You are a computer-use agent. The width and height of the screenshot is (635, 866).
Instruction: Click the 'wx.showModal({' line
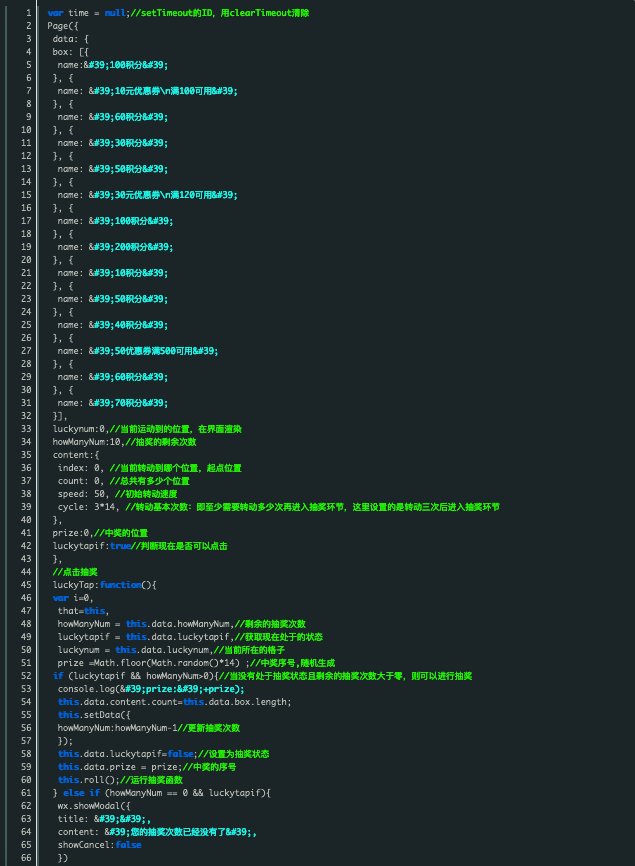[x=94, y=805]
